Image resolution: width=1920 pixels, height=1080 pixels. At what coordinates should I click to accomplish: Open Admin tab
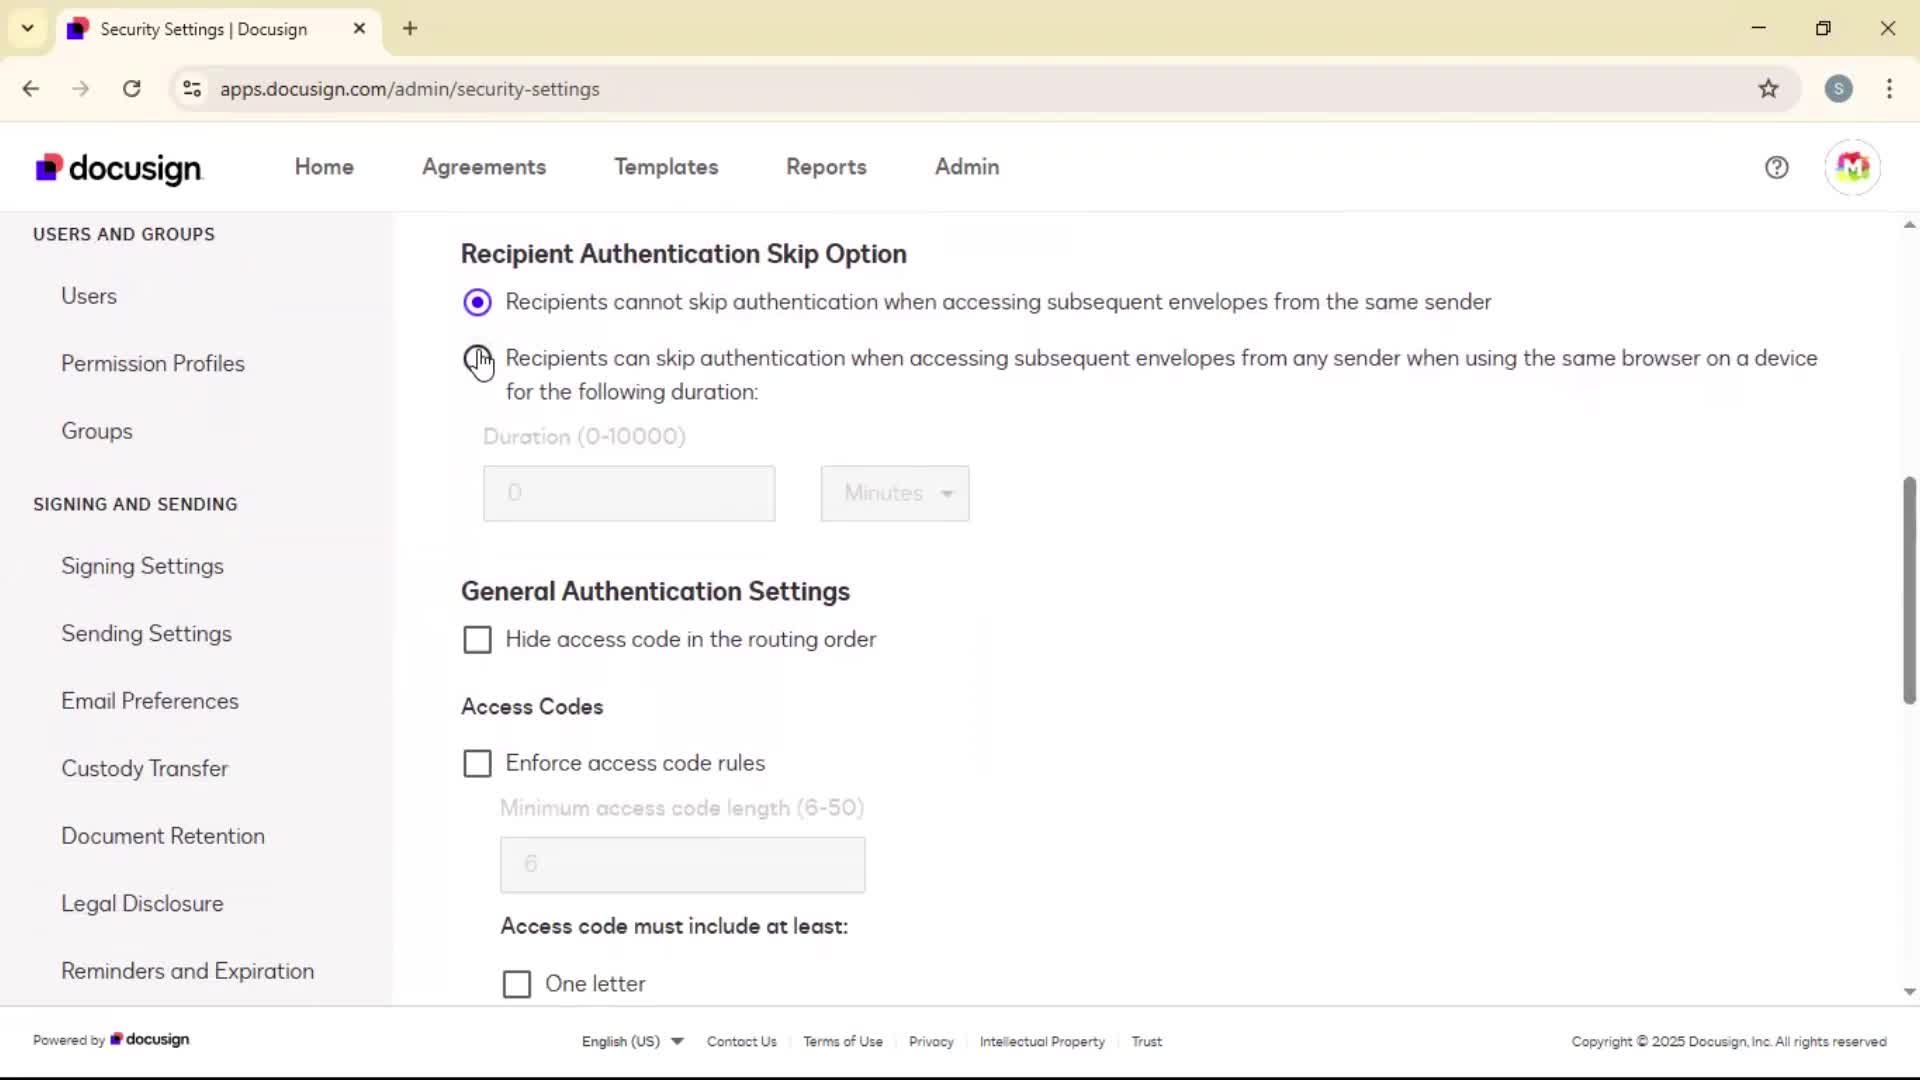(x=967, y=167)
